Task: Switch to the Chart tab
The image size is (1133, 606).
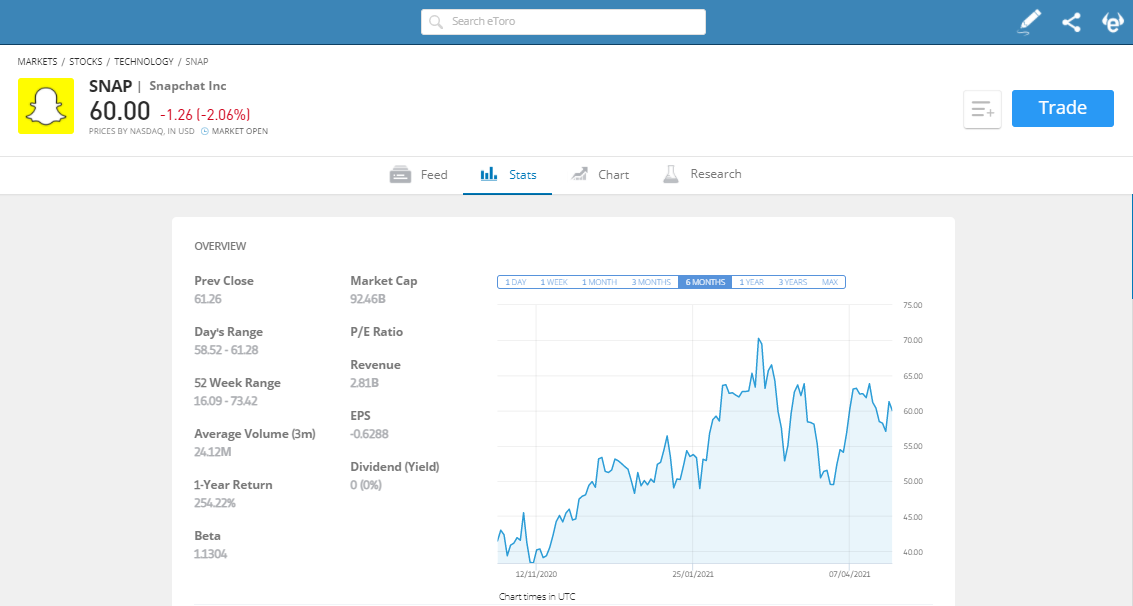Action: click(x=599, y=175)
